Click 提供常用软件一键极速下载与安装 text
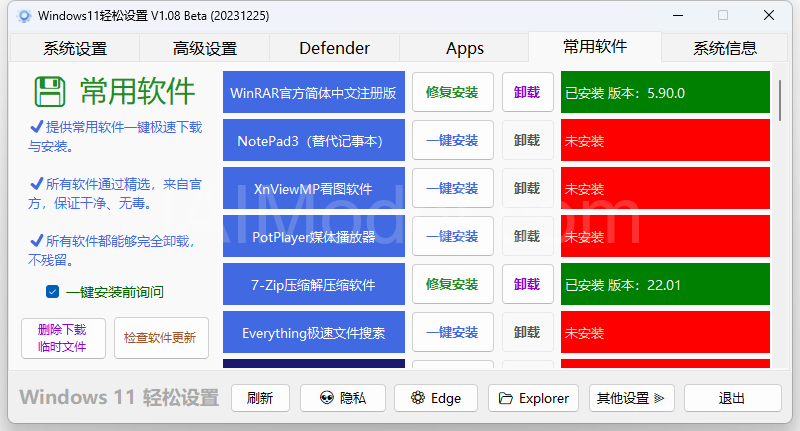Image resolution: width=800 pixels, height=431 pixels. tap(115, 137)
